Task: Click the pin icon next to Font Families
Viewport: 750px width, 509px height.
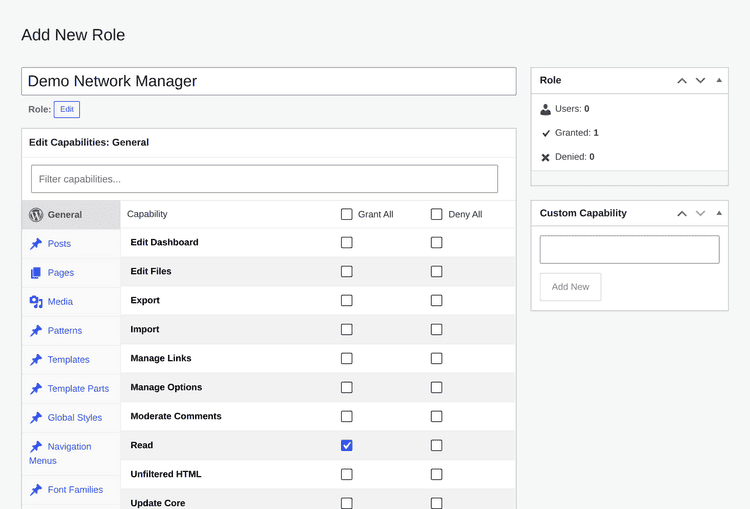Action: pos(36,490)
